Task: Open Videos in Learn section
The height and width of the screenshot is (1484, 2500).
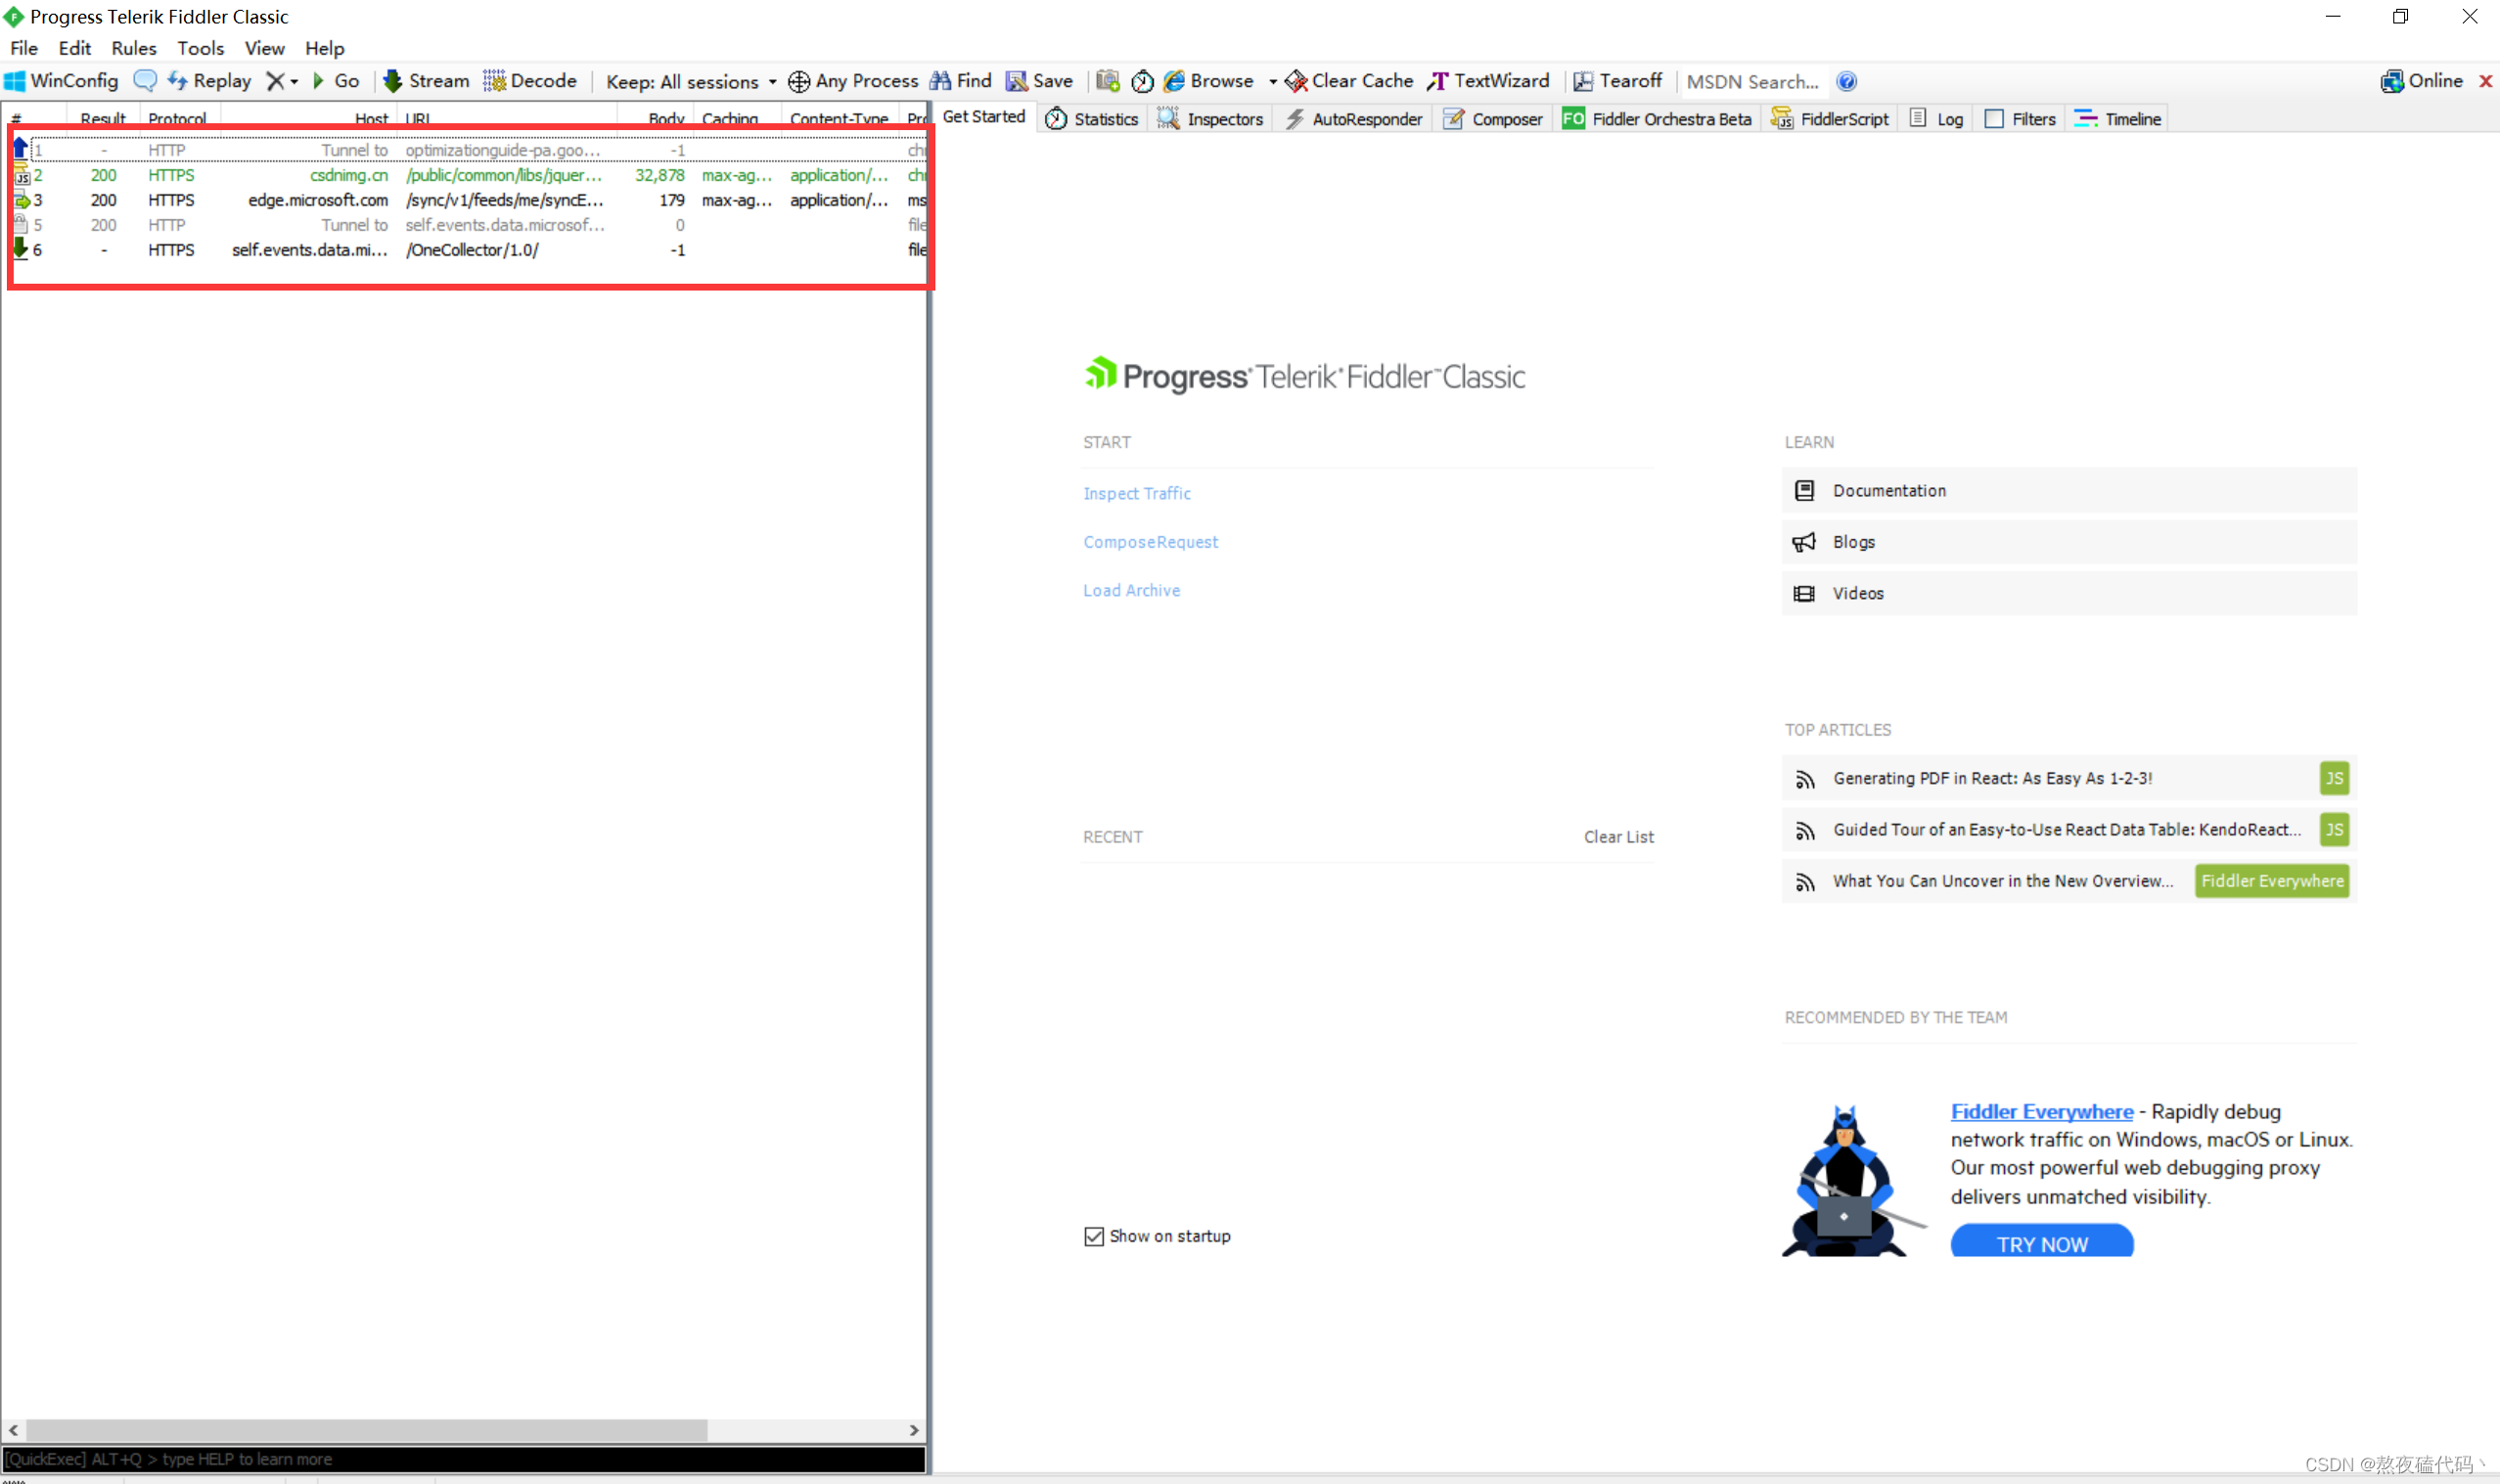Action: pos(2069,593)
